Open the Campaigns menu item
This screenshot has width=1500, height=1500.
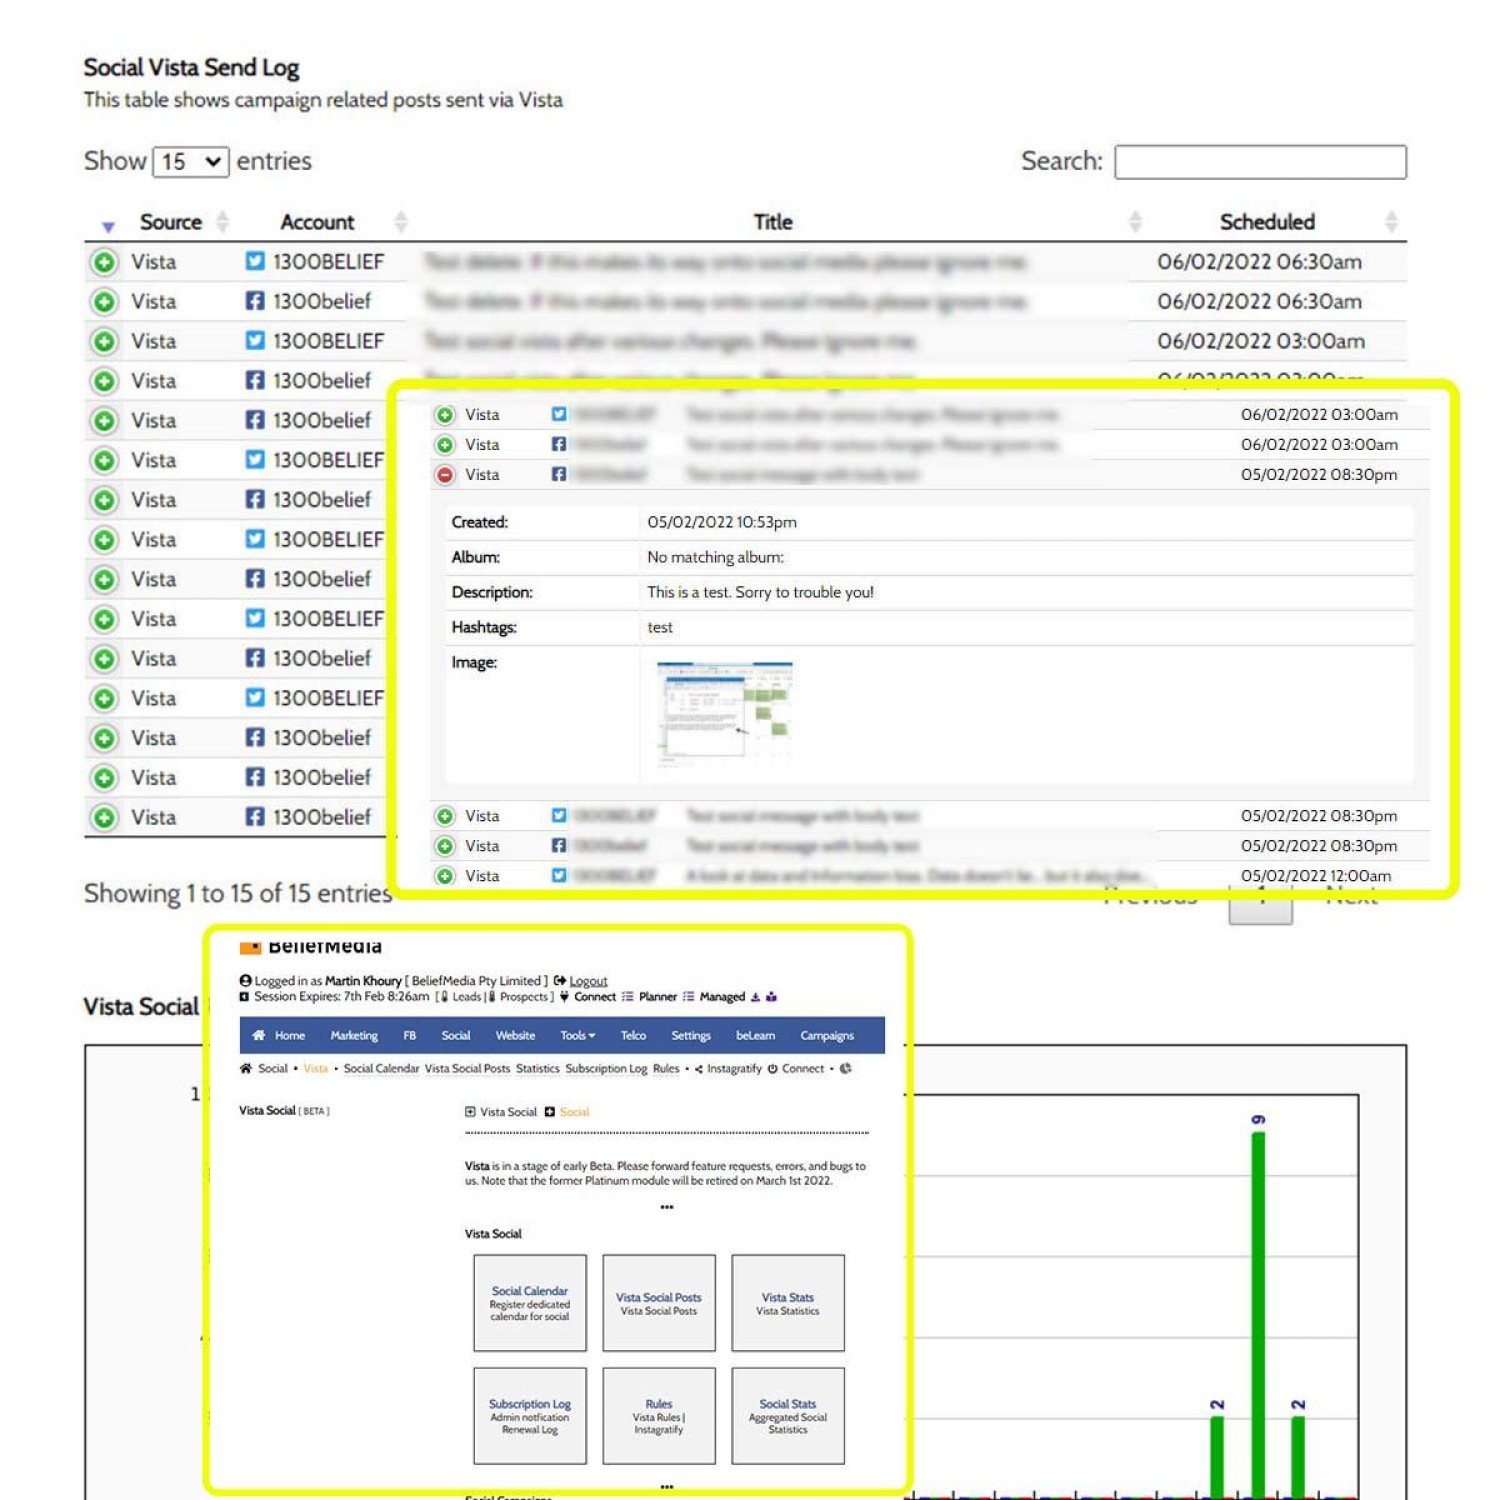tap(826, 1036)
